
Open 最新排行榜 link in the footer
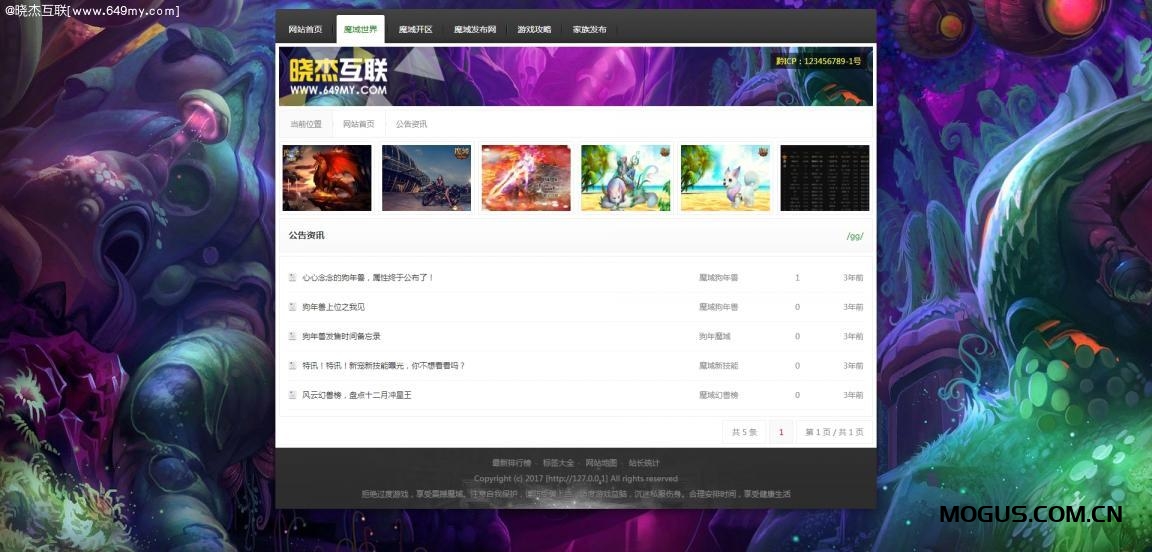tap(511, 463)
